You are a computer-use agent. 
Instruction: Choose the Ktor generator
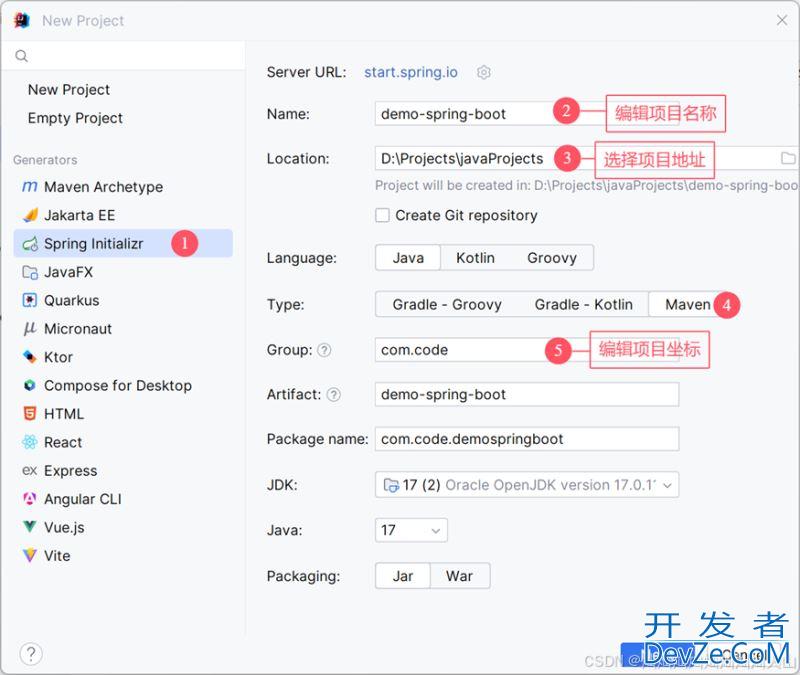(x=123, y=357)
